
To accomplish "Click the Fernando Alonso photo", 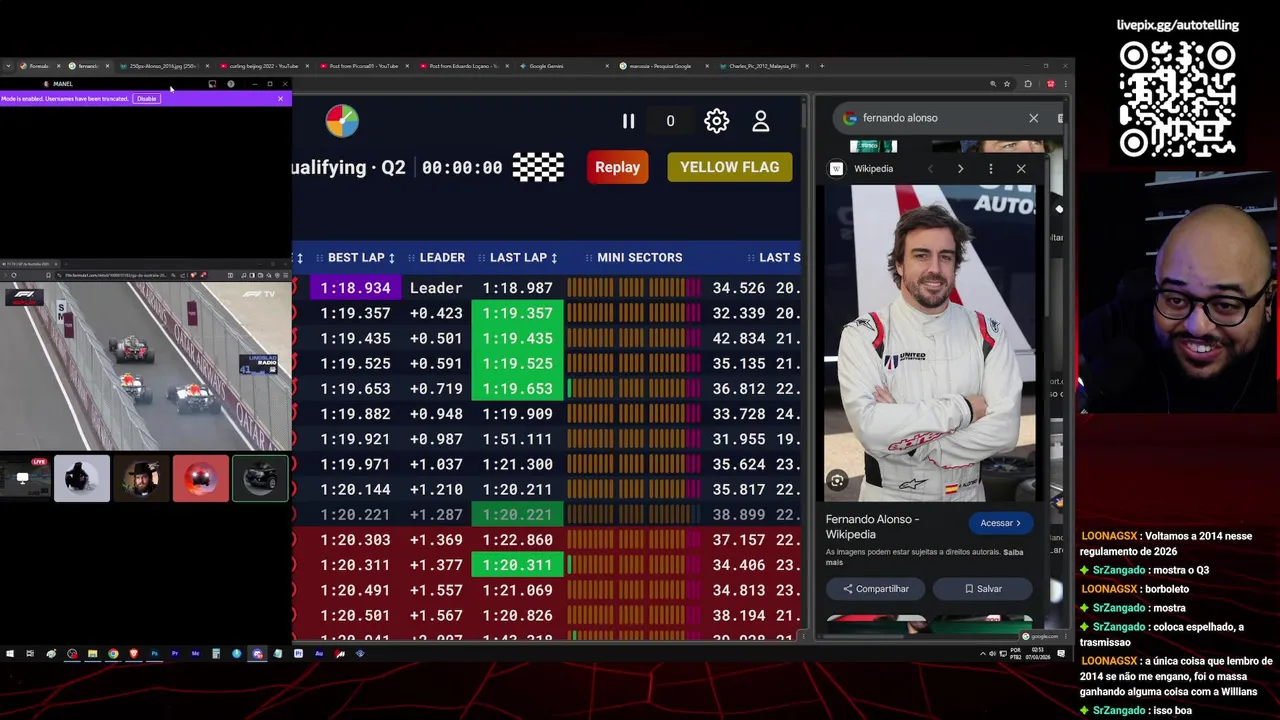I will [x=929, y=343].
